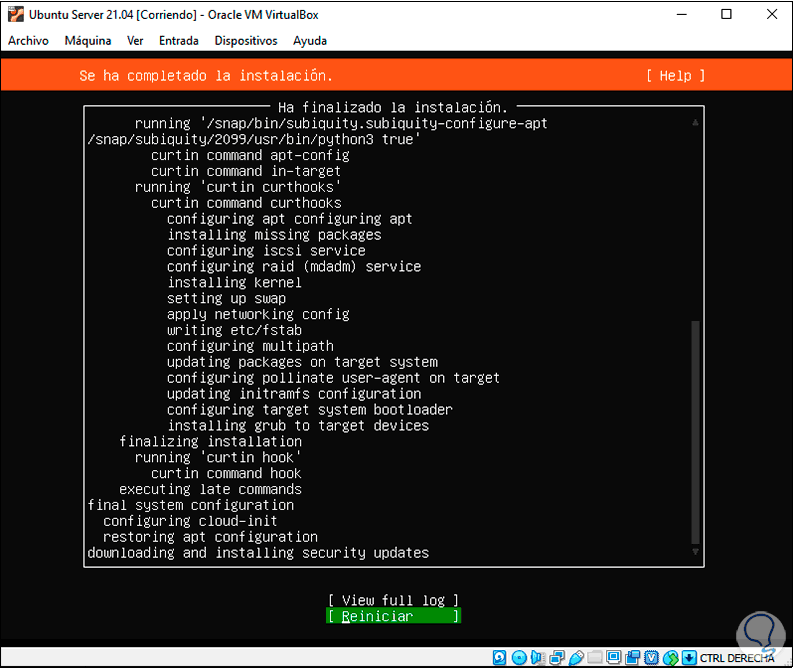Open the Ayuda menu
This screenshot has height=668, width=793.
(310, 40)
